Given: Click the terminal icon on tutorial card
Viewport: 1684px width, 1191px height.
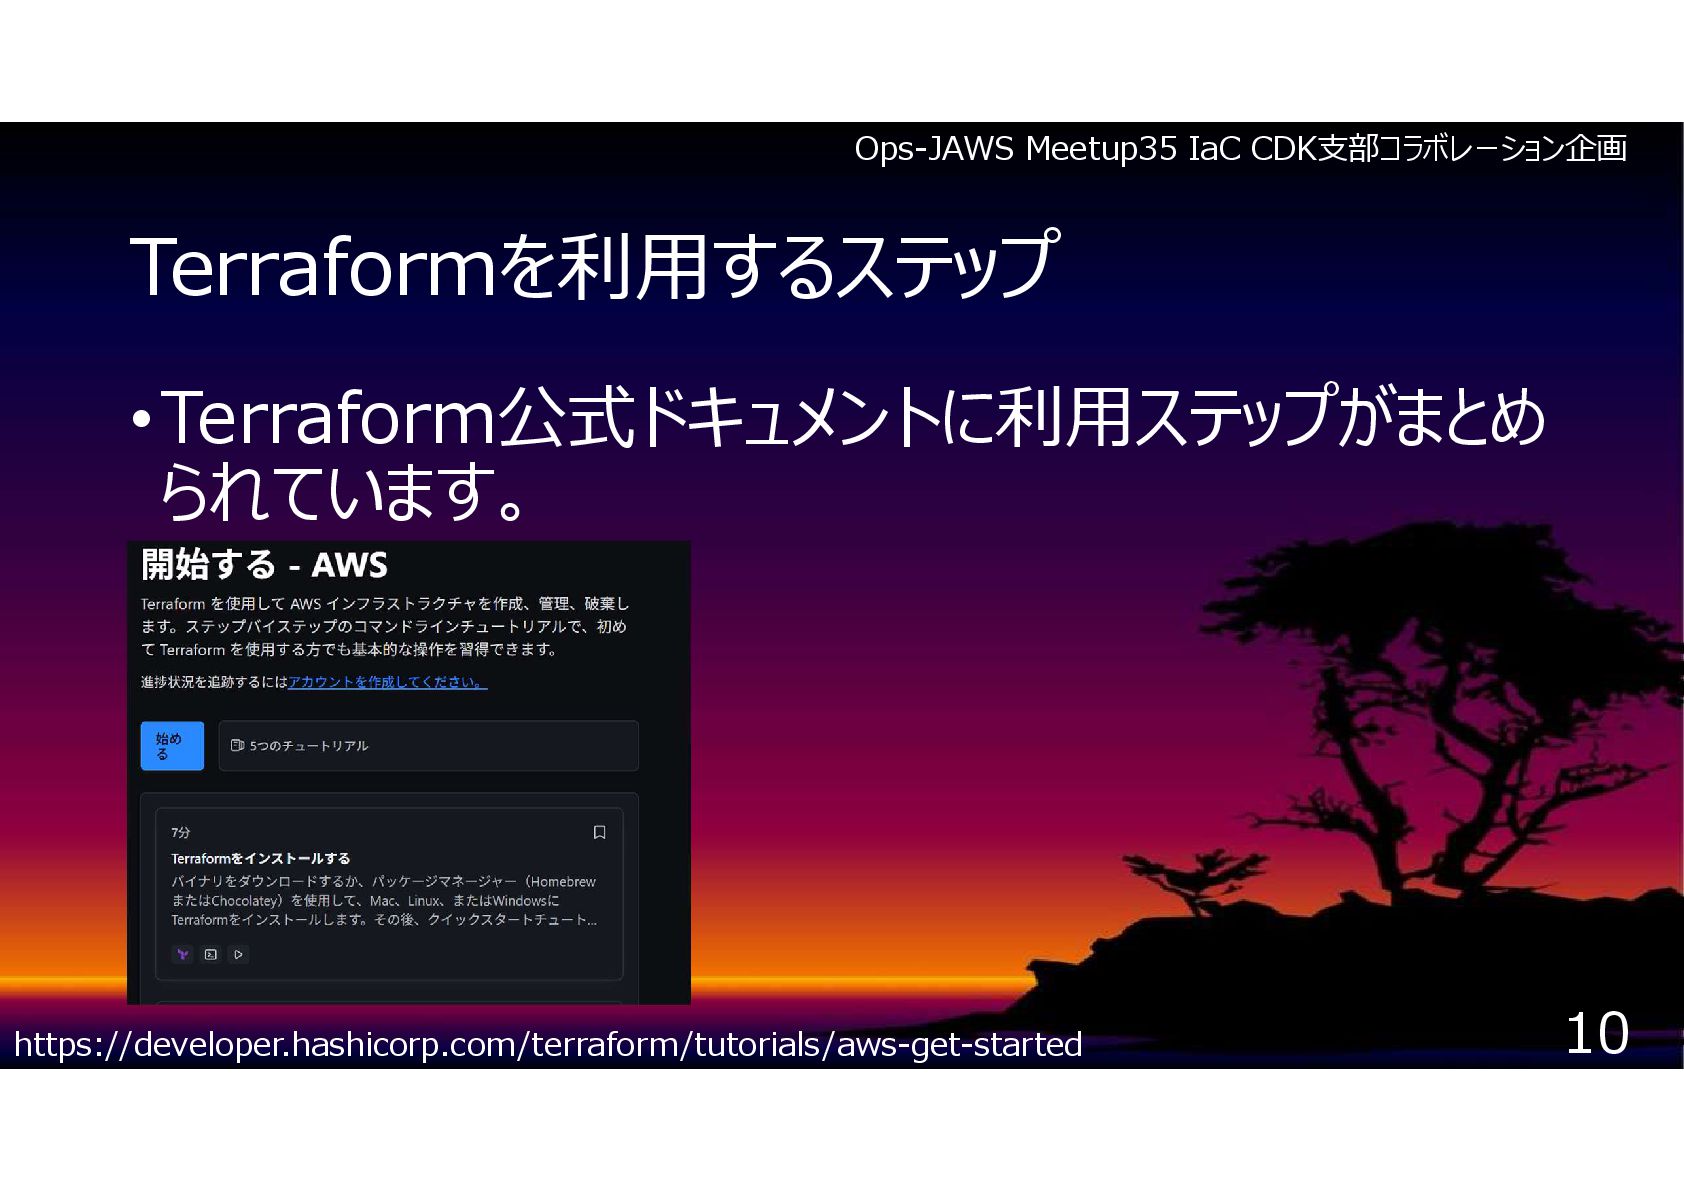Looking at the screenshot, I should [210, 954].
